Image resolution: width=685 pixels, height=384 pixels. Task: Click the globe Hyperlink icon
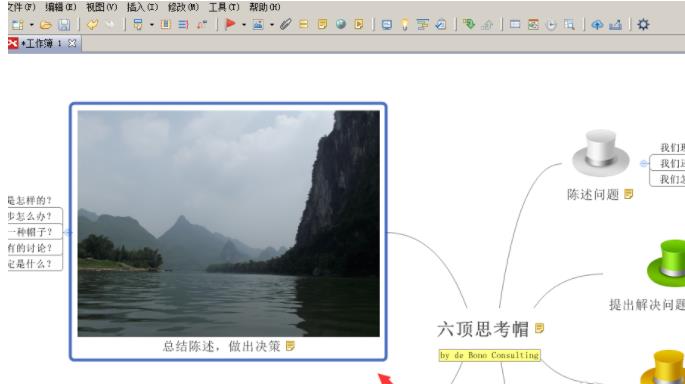click(341, 24)
